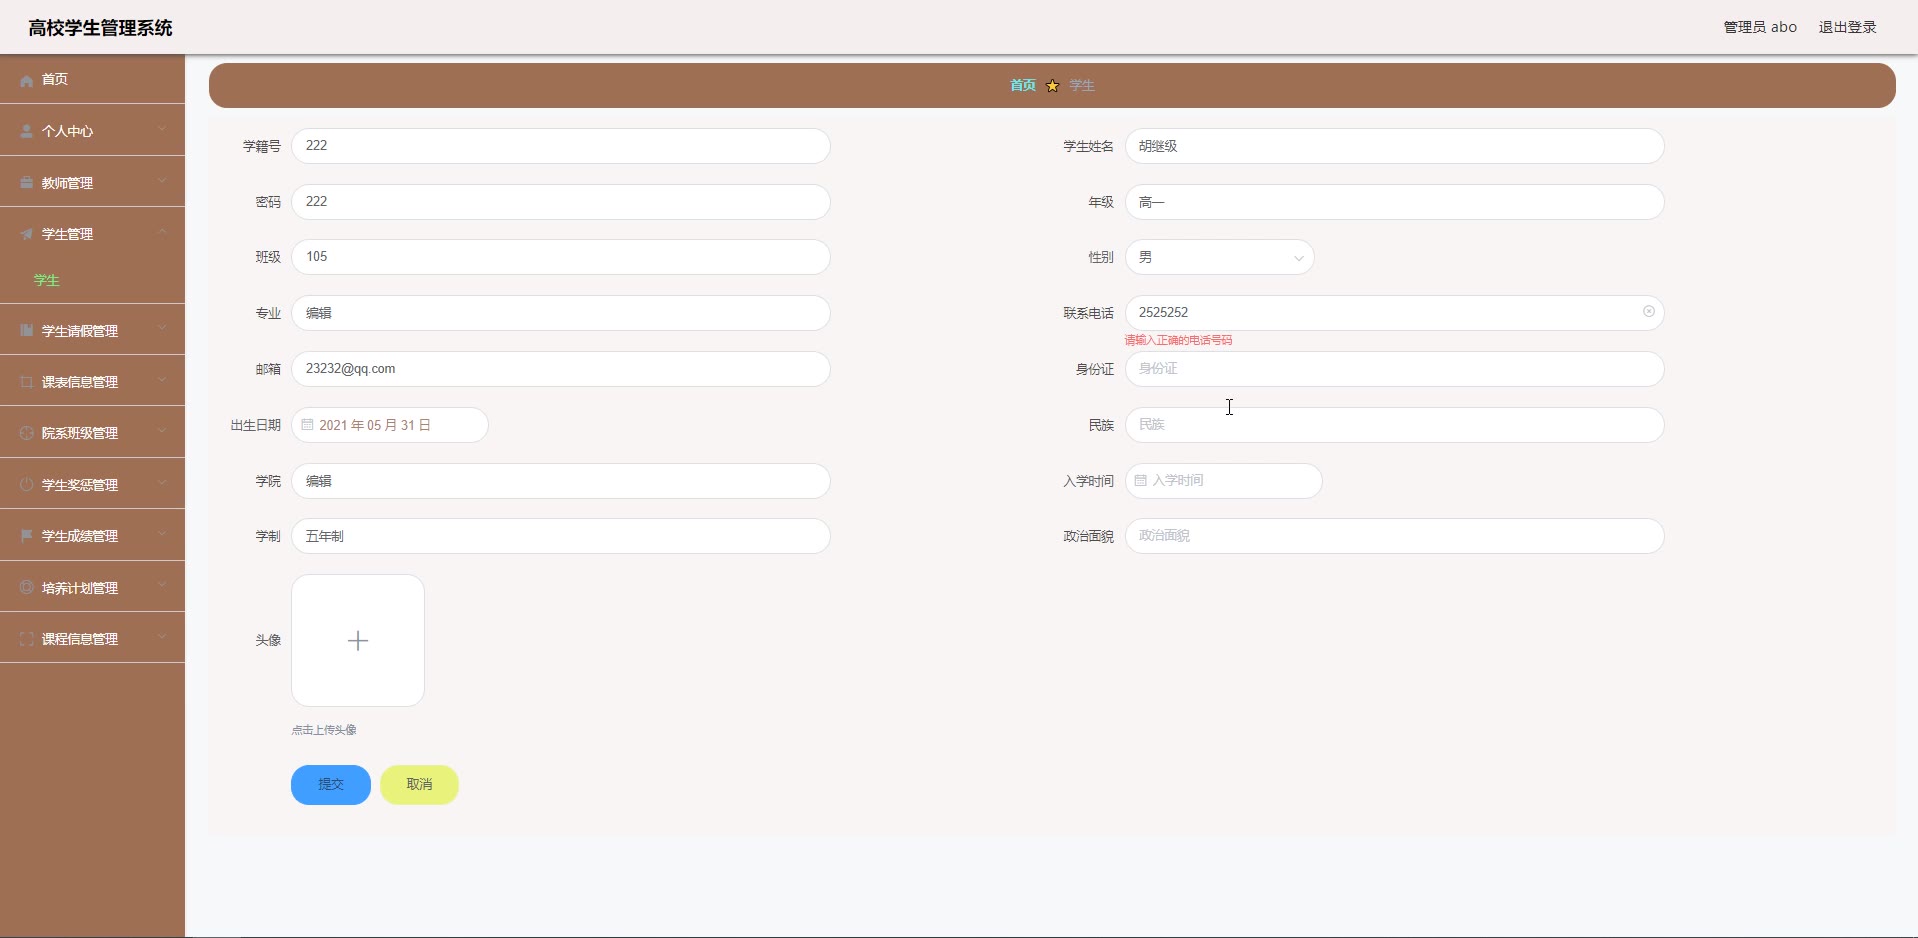The height and width of the screenshot is (938, 1918).
Task: Expand the 课程信息管理 chevron
Action: pos(162,638)
